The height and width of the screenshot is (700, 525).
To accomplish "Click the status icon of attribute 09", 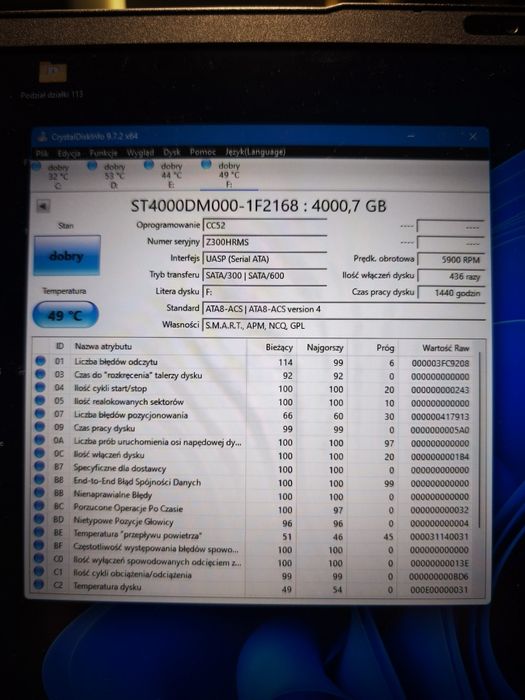I will [x=40, y=426].
